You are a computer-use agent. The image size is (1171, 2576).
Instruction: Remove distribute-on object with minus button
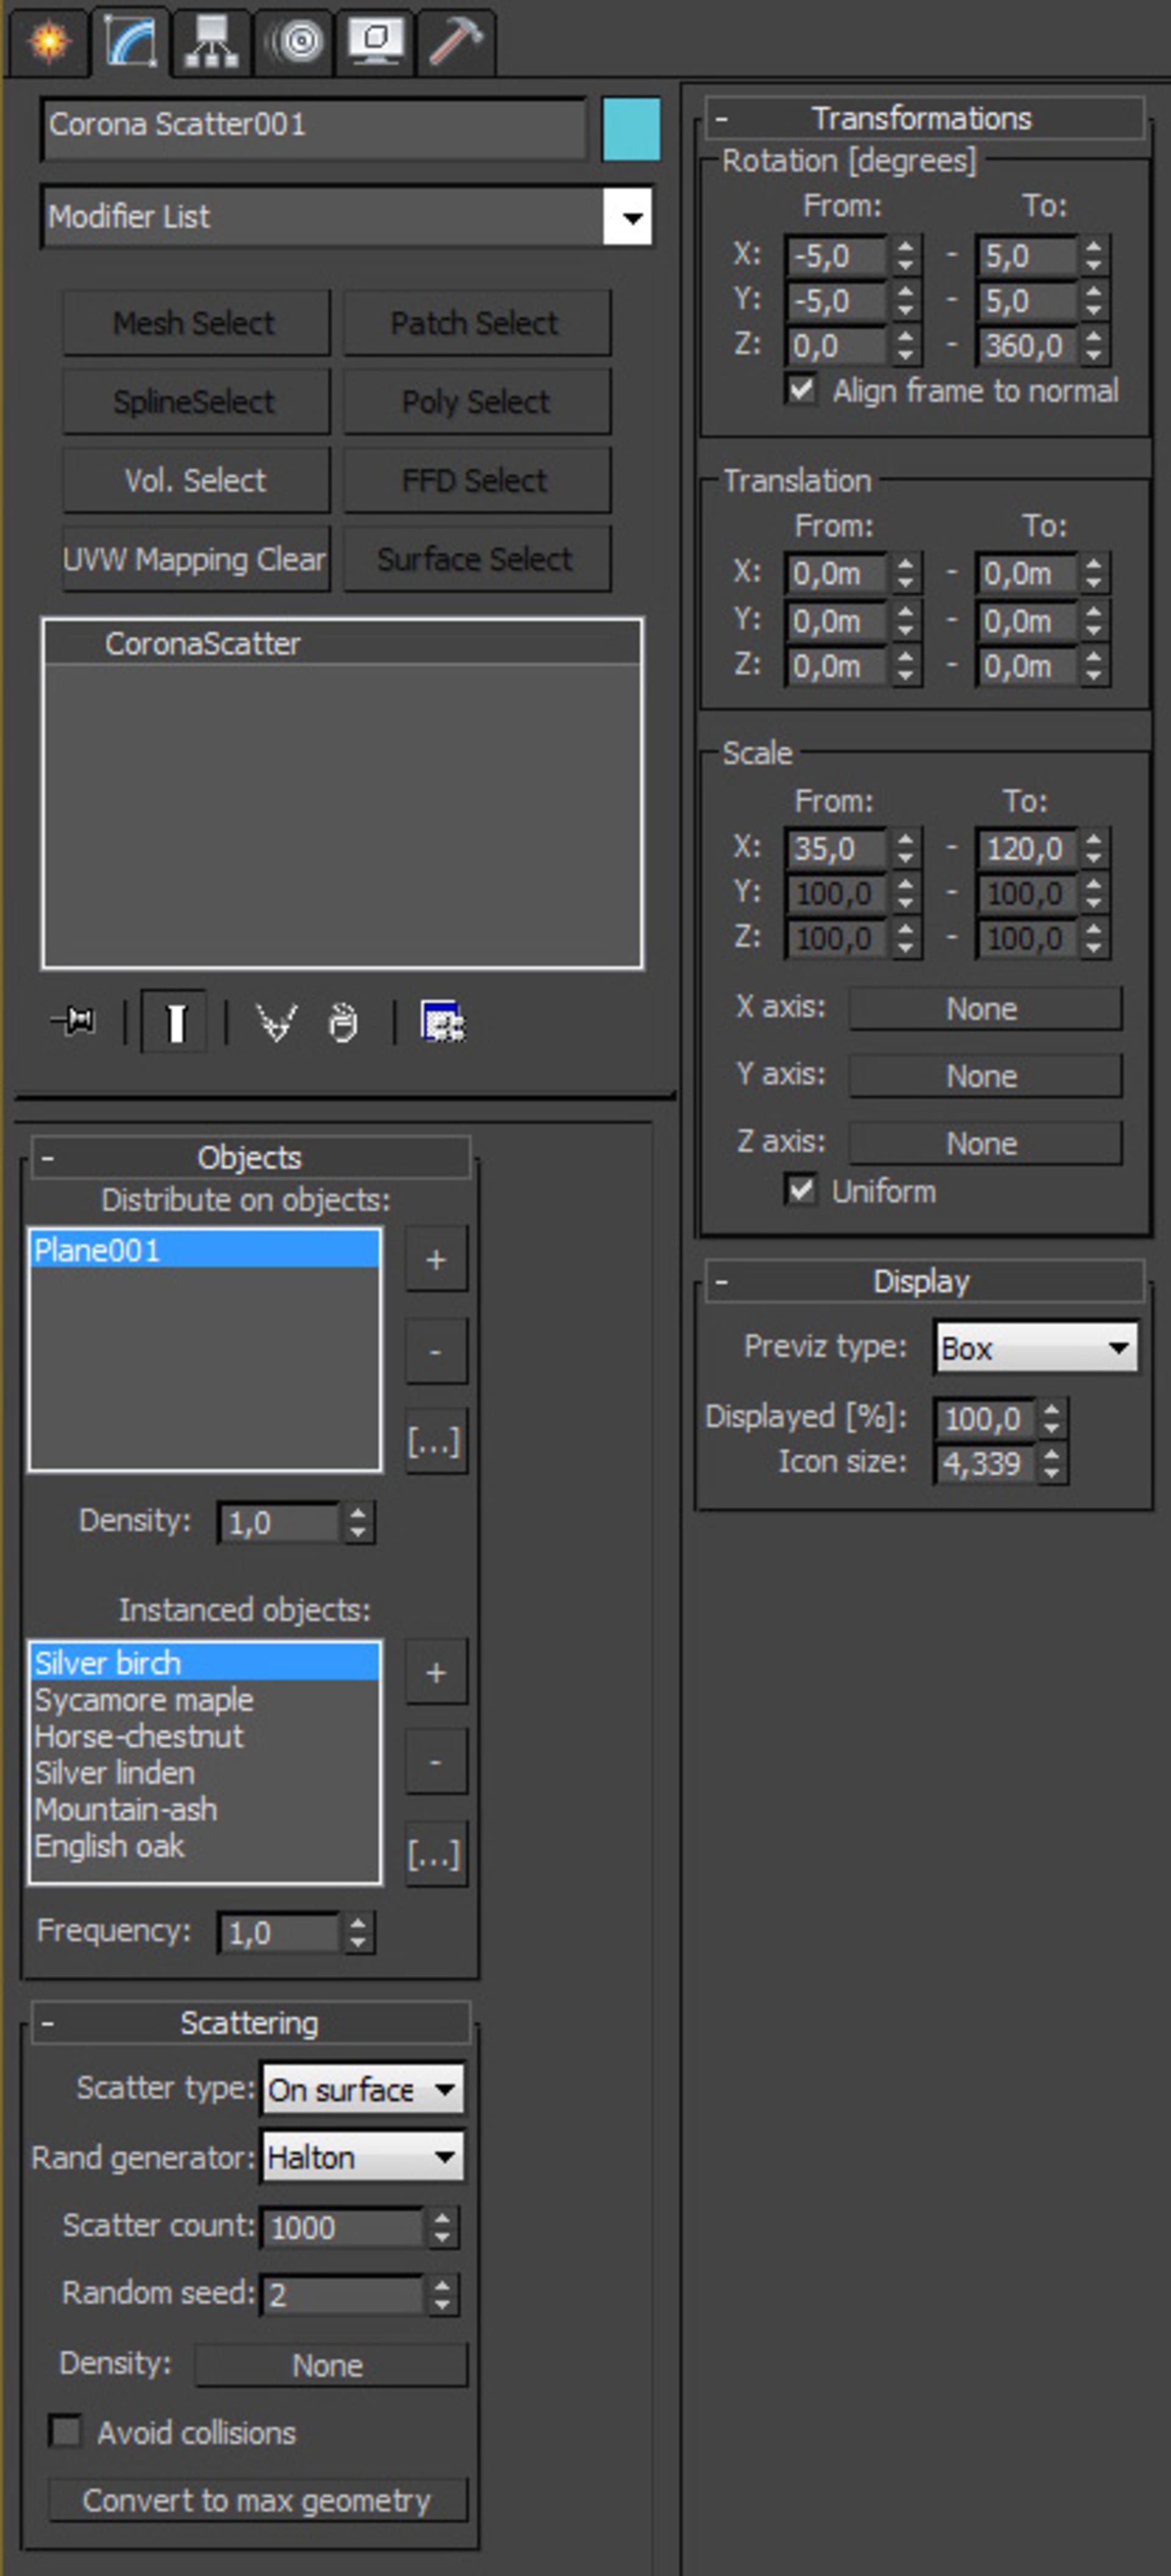436,1351
